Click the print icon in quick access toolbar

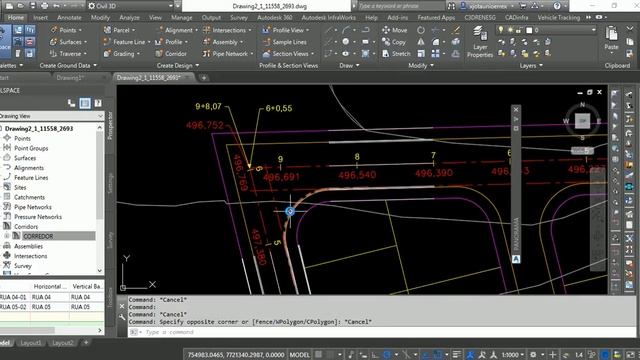click(x=44, y=6)
